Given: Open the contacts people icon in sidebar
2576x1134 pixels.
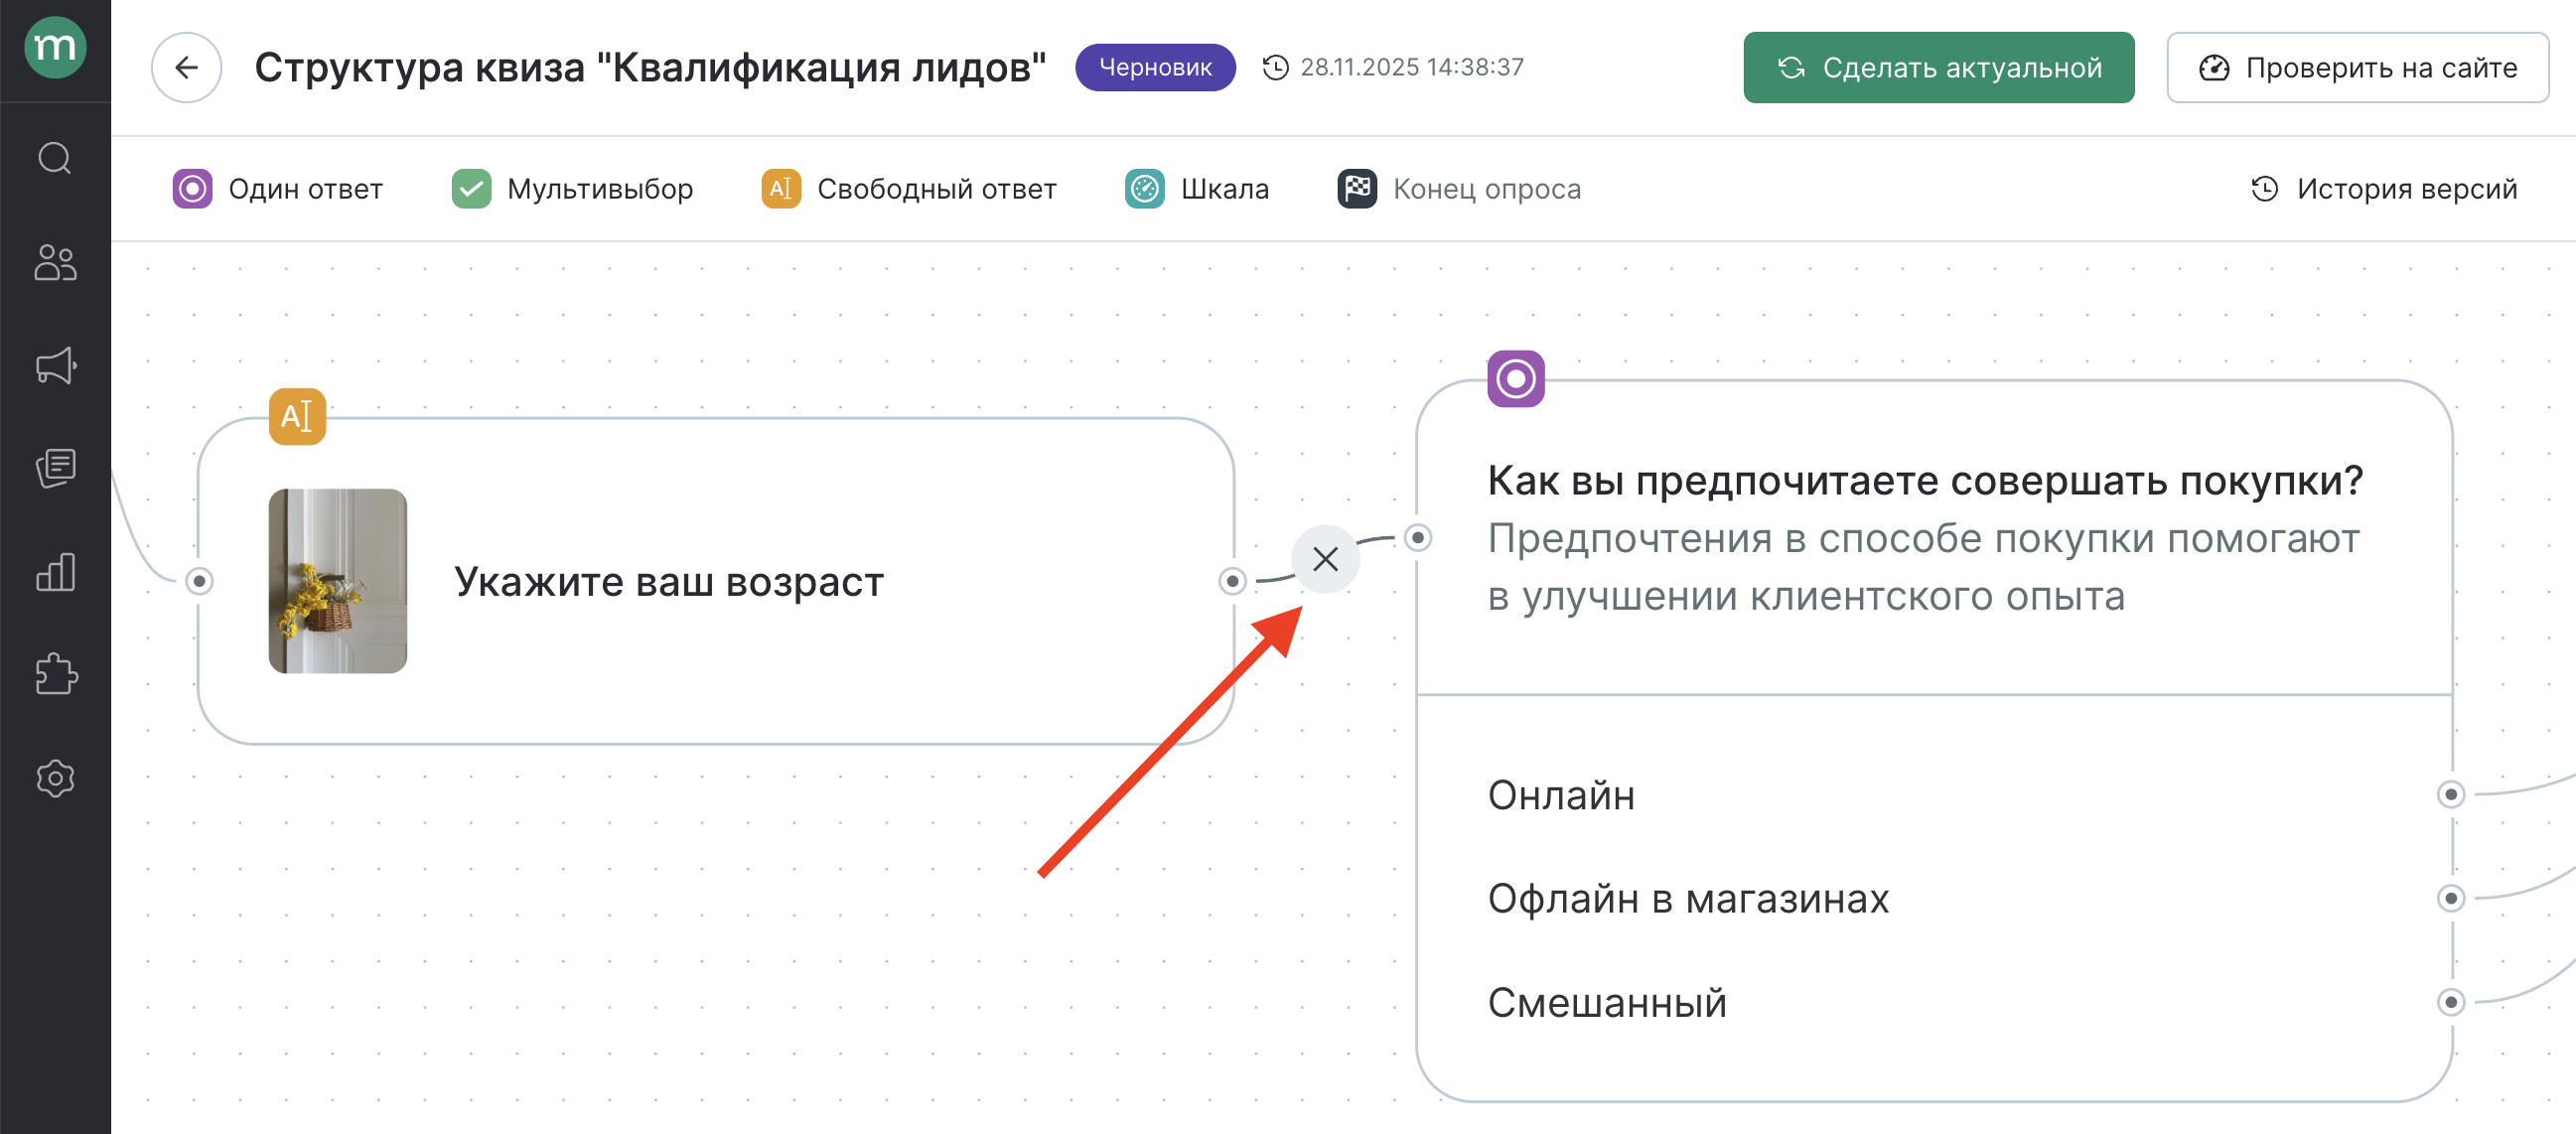Looking at the screenshot, I should (x=55, y=263).
